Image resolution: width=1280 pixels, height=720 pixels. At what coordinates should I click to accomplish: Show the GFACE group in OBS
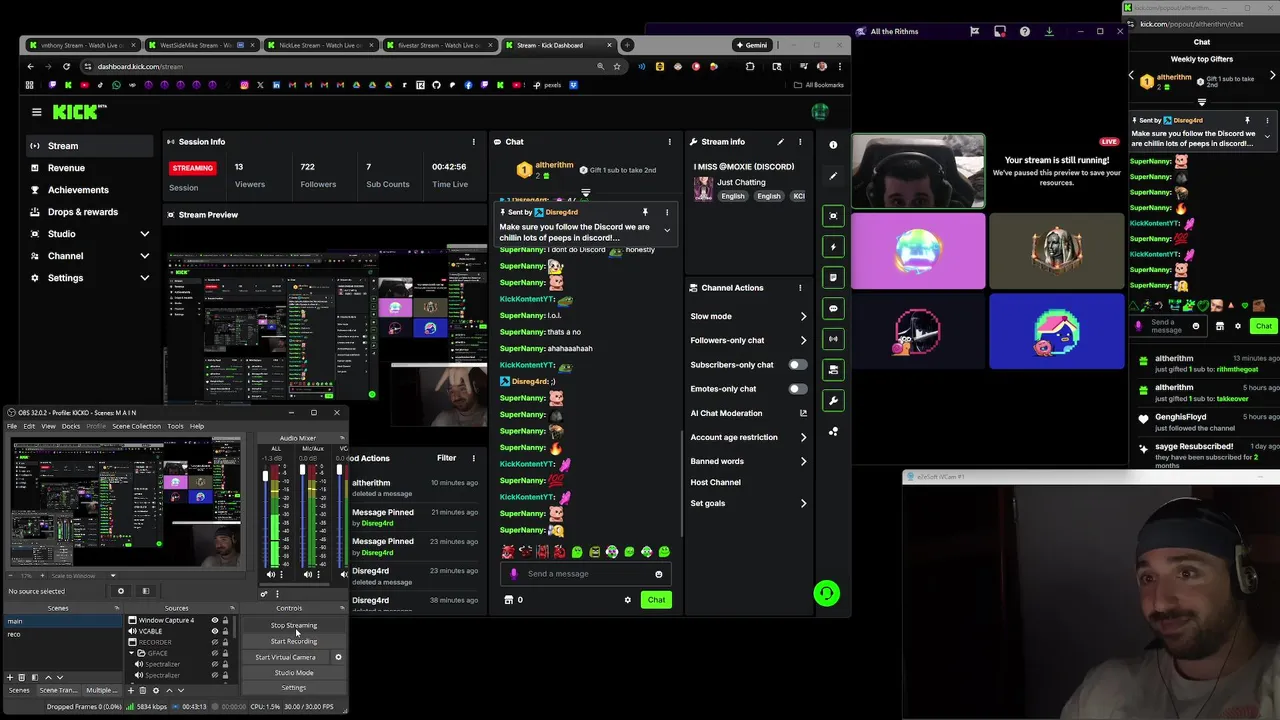click(214, 653)
